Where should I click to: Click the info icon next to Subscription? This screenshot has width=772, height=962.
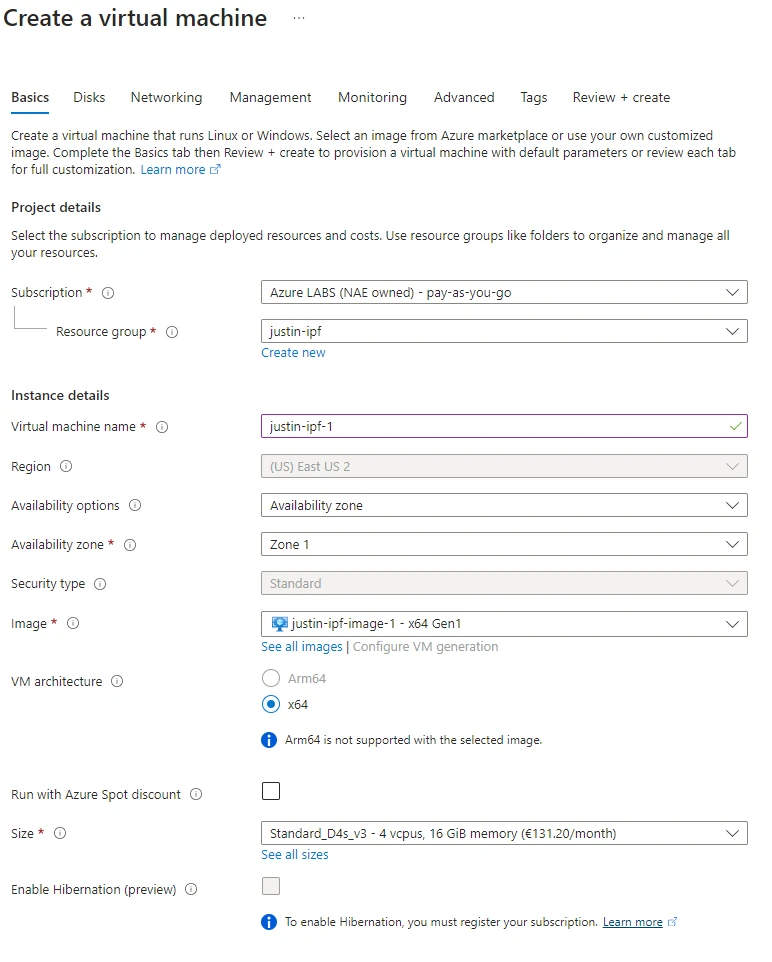(108, 293)
